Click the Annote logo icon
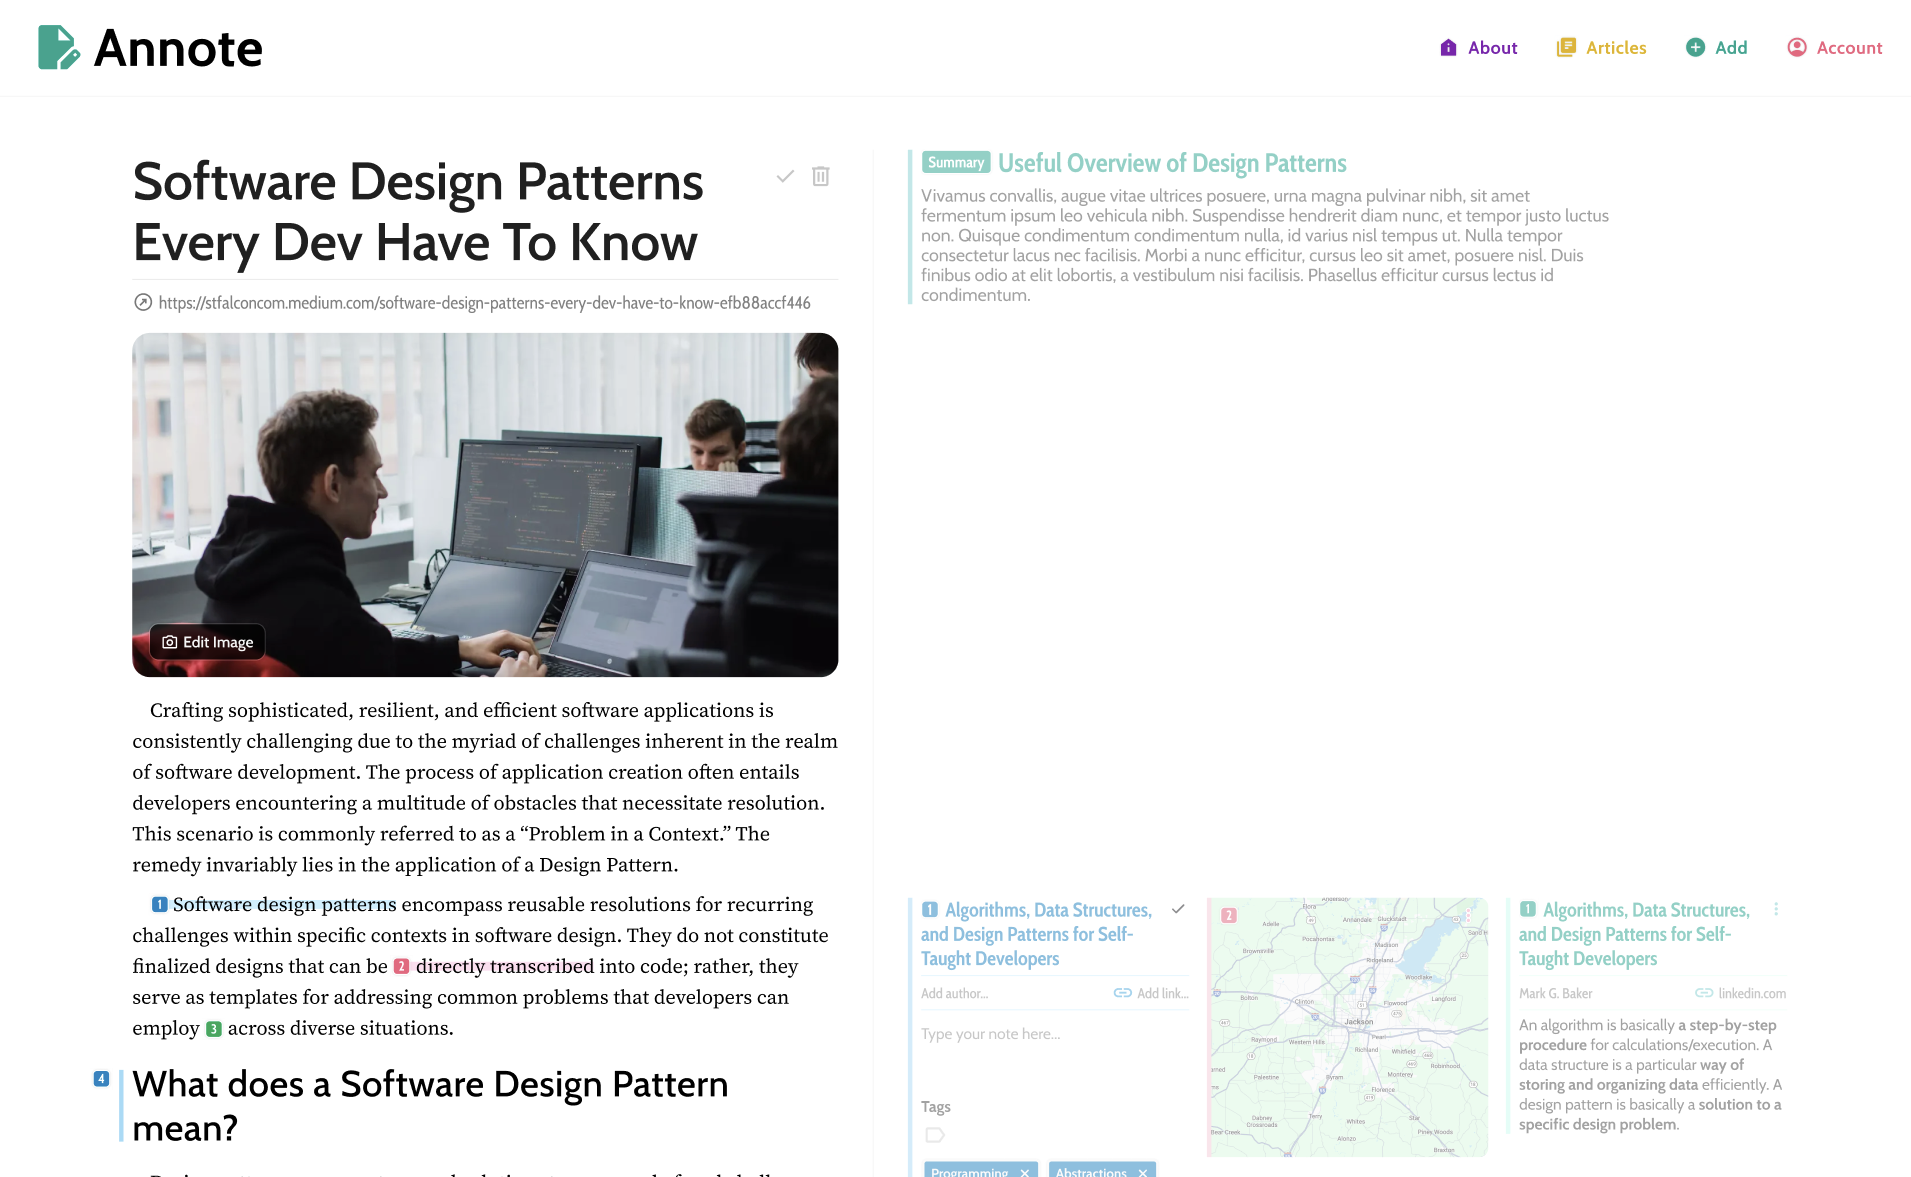Image resolution: width=1911 pixels, height=1177 pixels. pos(58,48)
